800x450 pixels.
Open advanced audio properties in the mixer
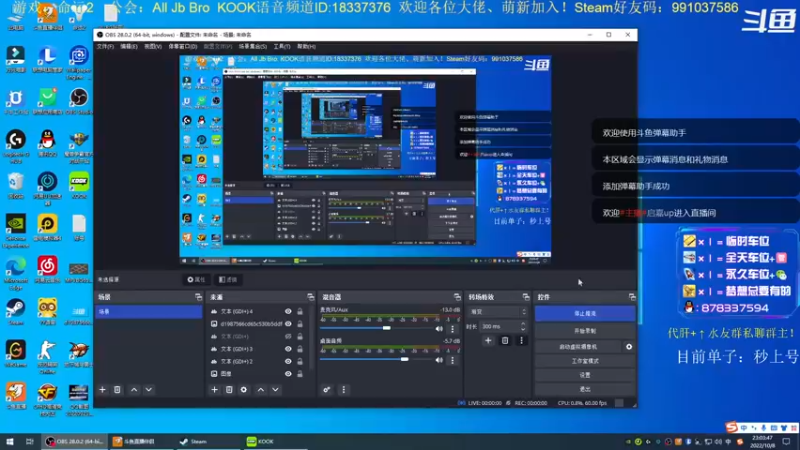pos(327,390)
